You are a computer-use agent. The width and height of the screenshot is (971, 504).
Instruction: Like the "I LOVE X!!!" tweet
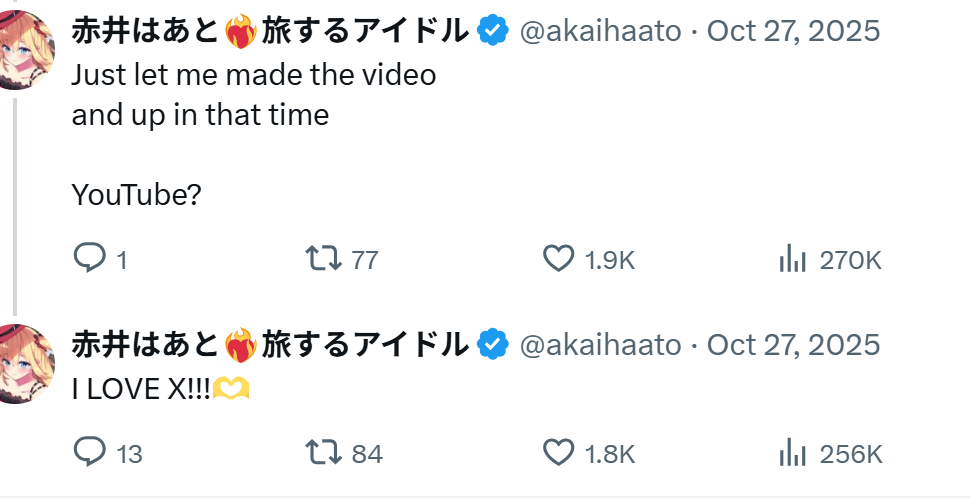click(558, 452)
